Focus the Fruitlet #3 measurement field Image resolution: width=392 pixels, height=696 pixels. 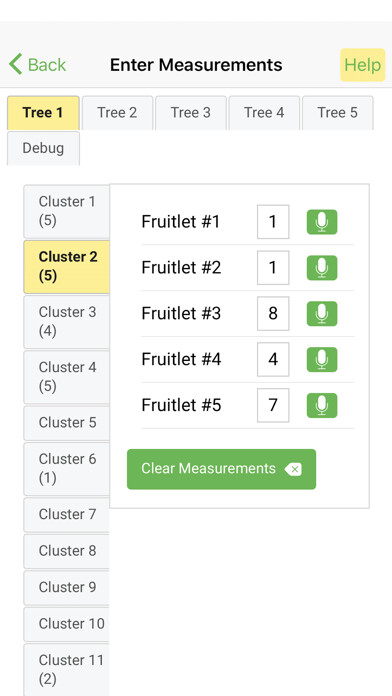coord(273,313)
